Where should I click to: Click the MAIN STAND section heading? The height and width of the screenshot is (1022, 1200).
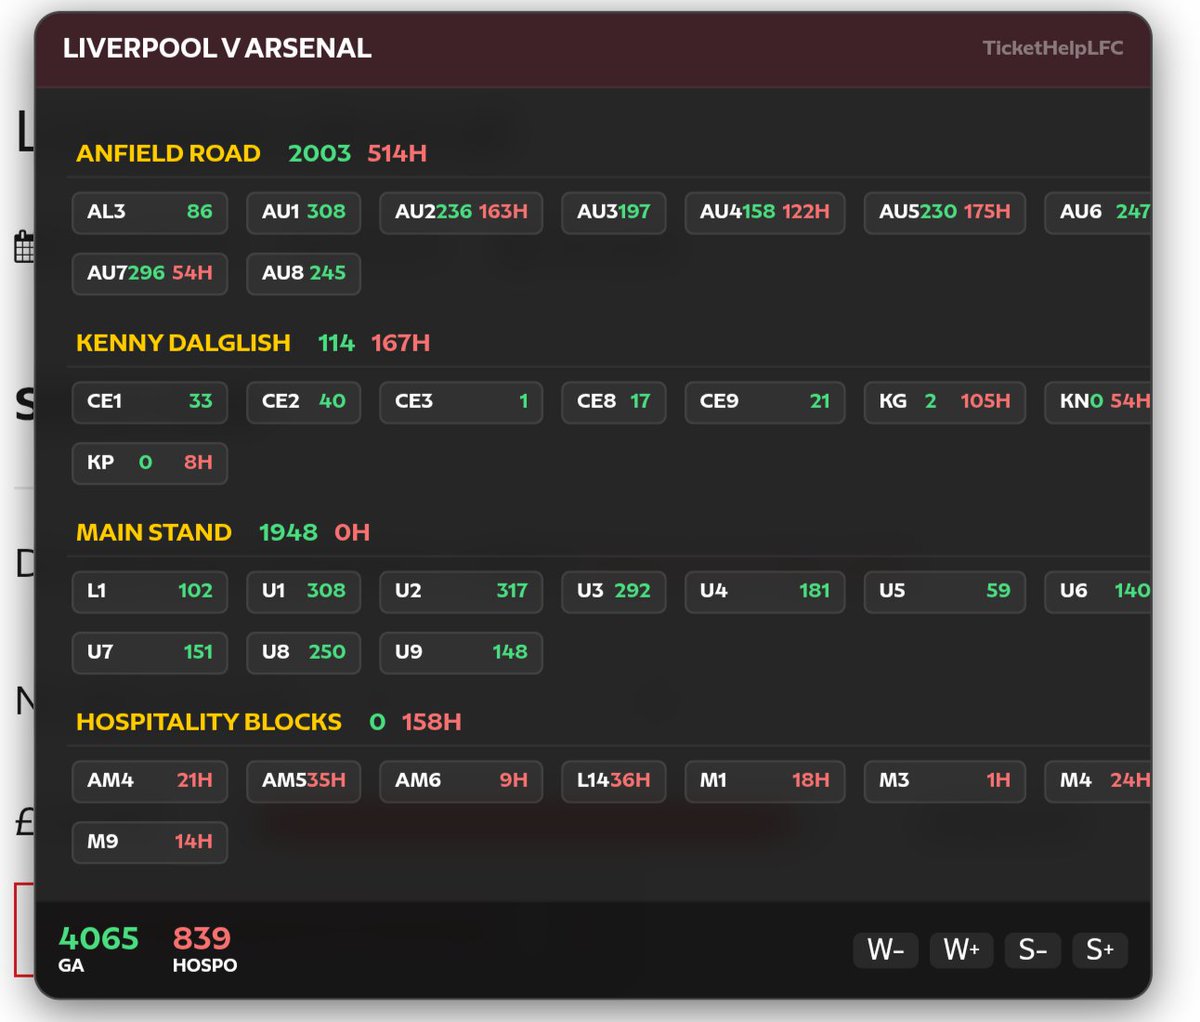pyautogui.click(x=154, y=533)
